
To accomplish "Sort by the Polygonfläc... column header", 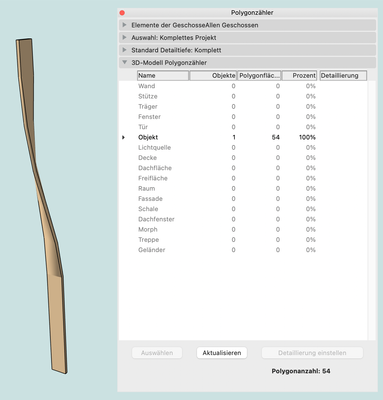I will click(259, 76).
